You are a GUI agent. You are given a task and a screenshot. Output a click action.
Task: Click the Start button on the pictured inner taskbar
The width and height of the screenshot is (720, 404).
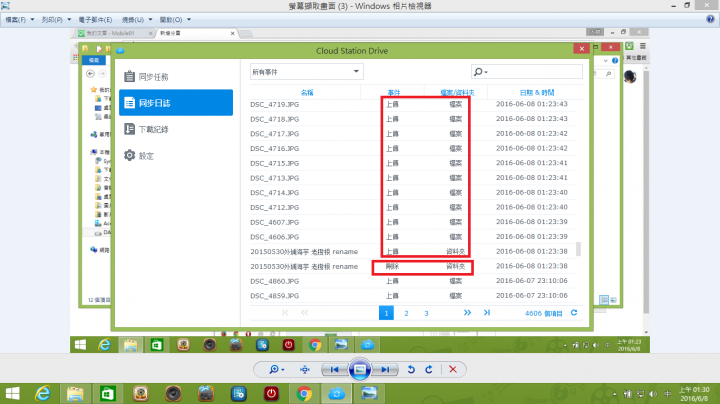click(x=80, y=345)
